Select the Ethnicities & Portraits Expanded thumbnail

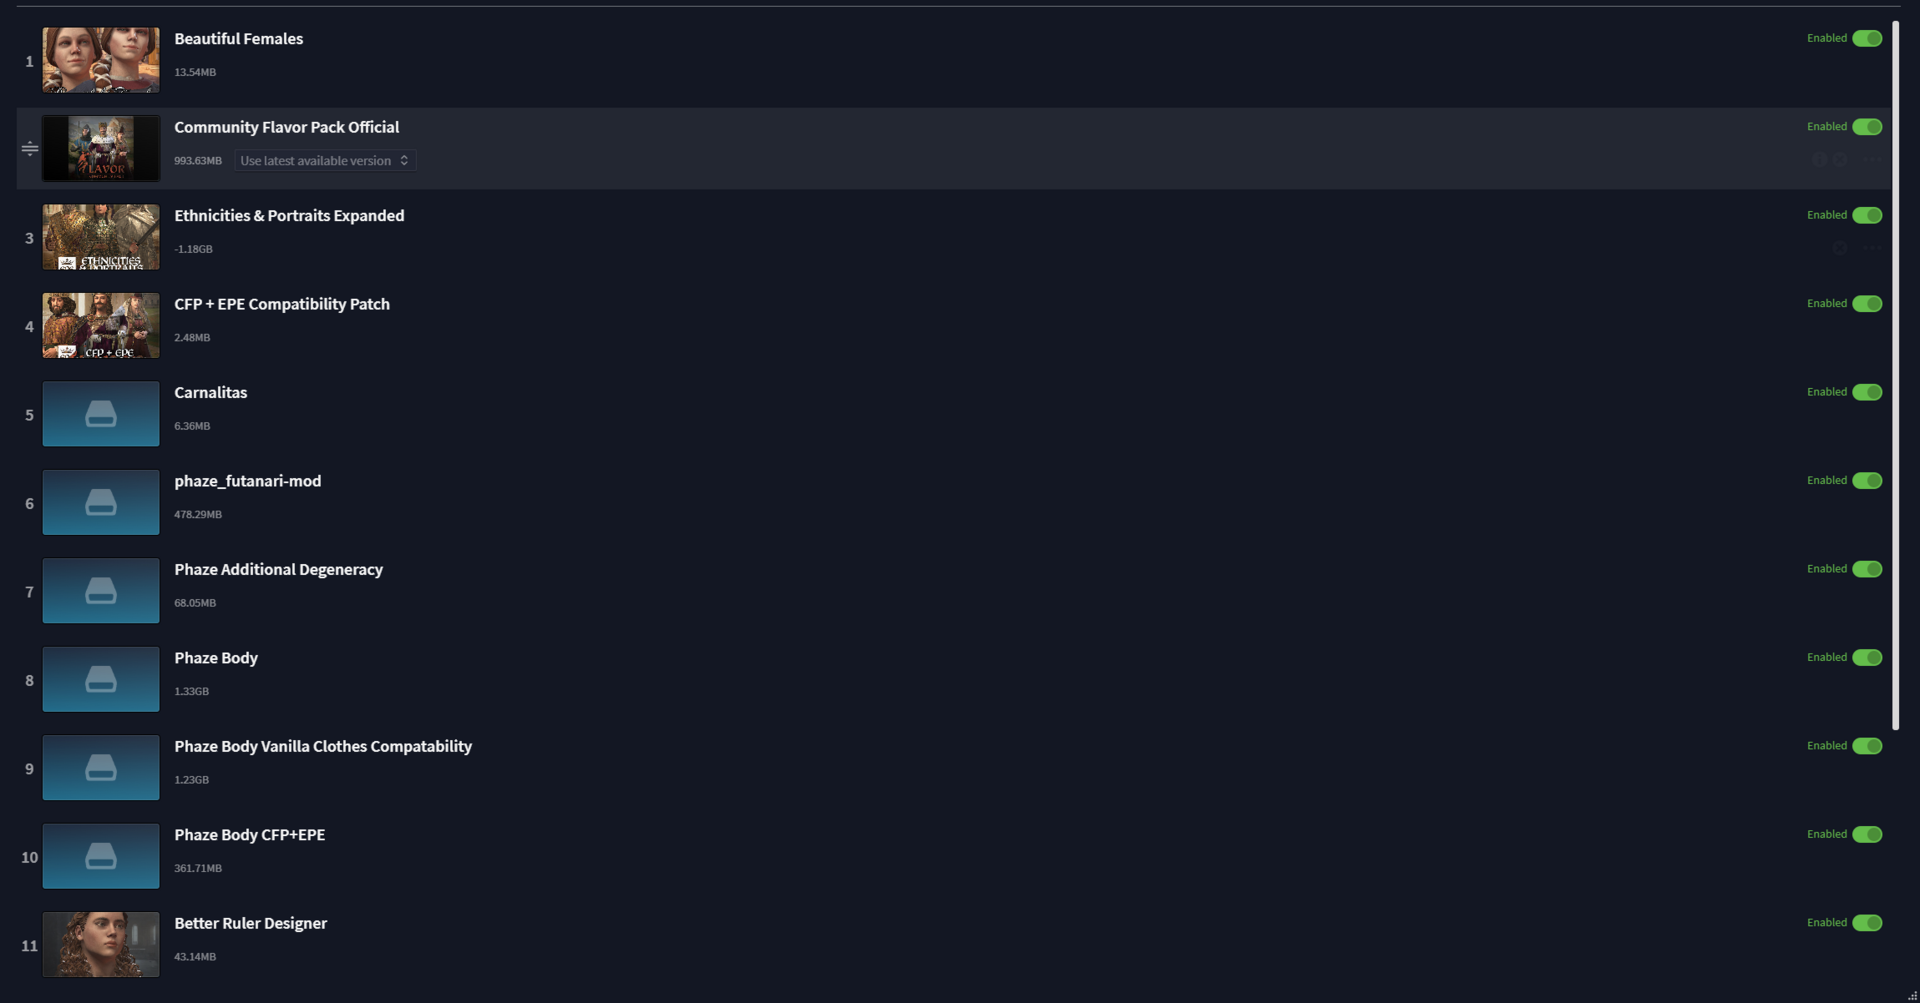pos(101,237)
